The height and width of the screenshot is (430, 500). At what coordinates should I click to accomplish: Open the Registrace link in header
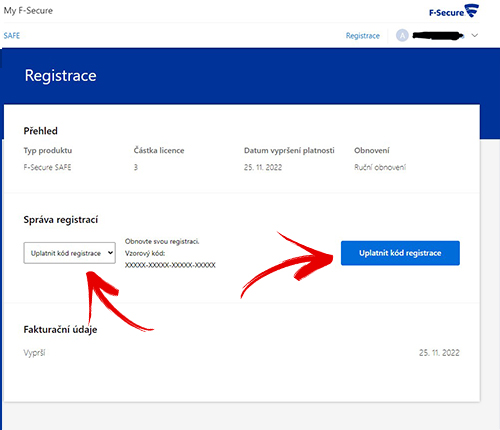[363, 36]
